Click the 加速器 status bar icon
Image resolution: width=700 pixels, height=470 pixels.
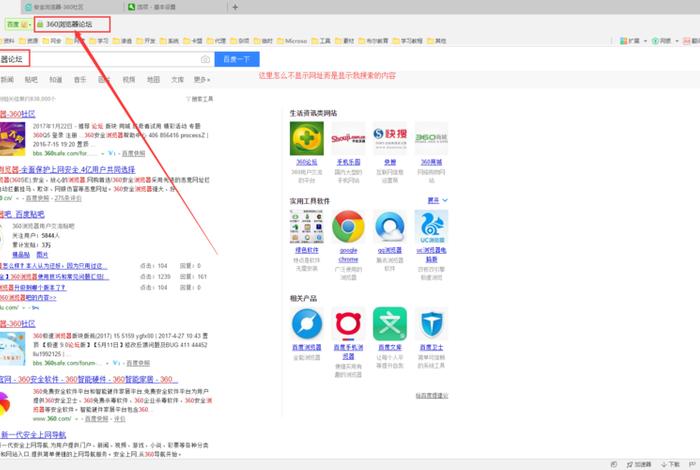(639, 464)
